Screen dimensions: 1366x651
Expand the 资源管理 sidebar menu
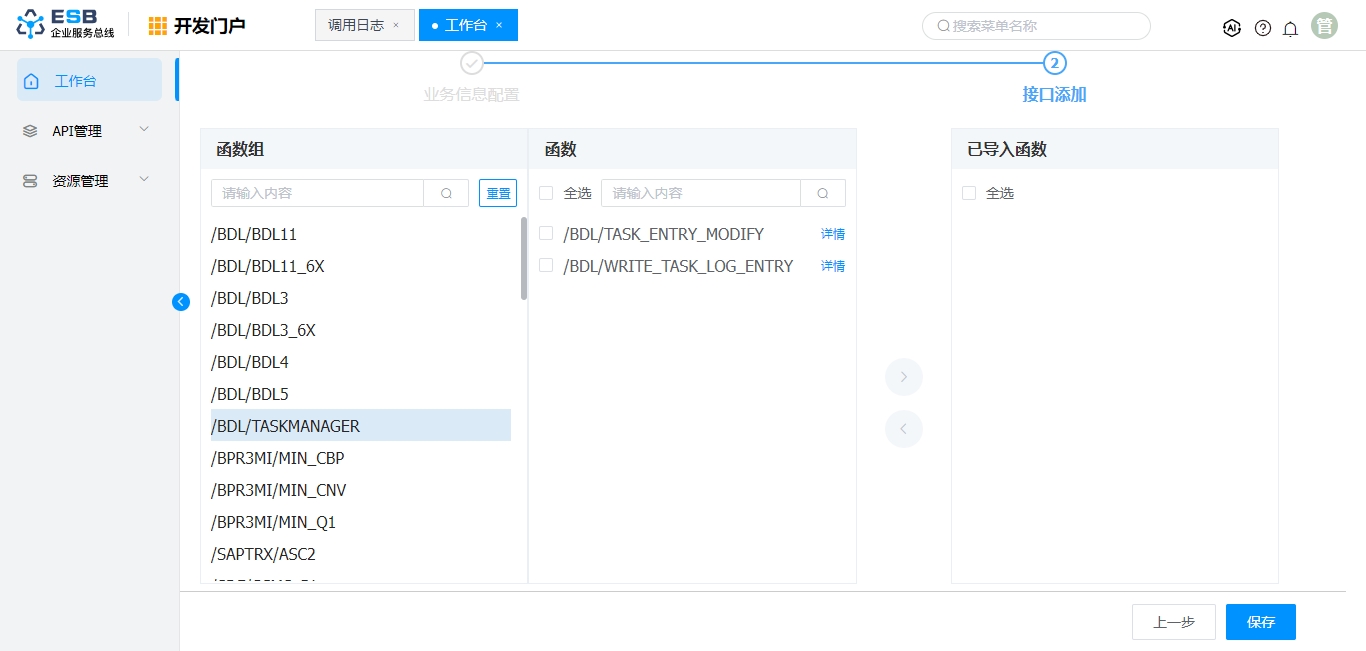pyautogui.click(x=89, y=181)
